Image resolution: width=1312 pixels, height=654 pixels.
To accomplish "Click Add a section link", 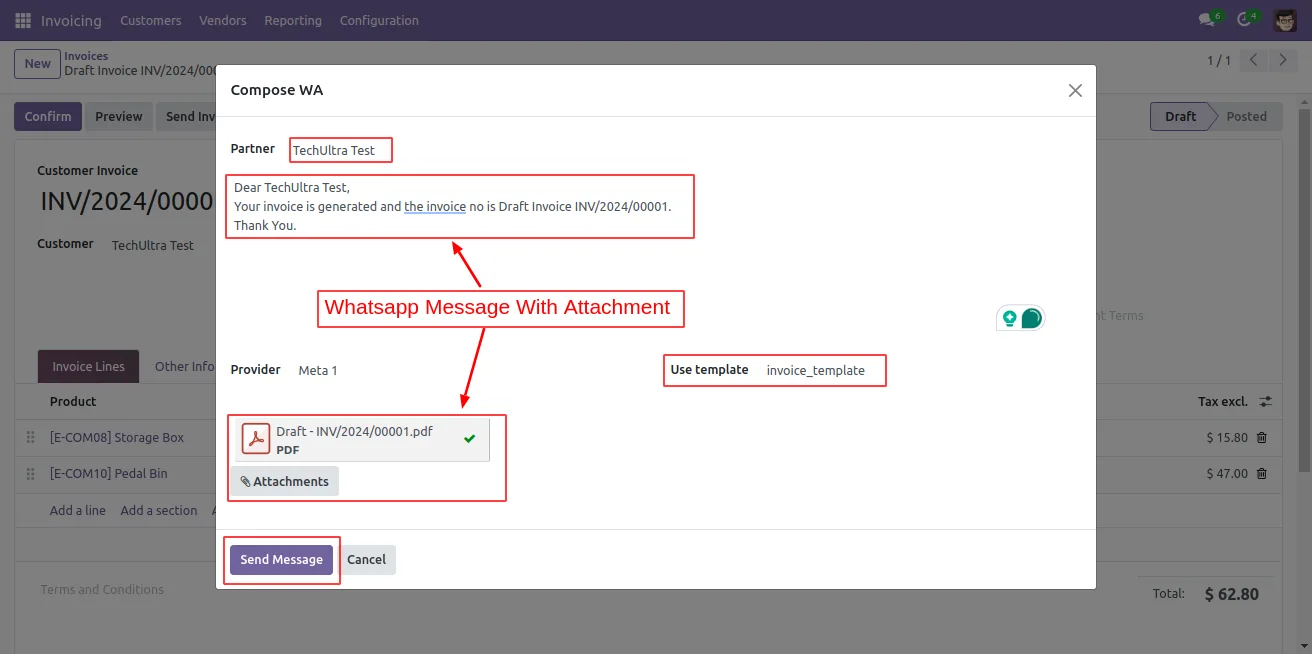I will tap(159, 510).
